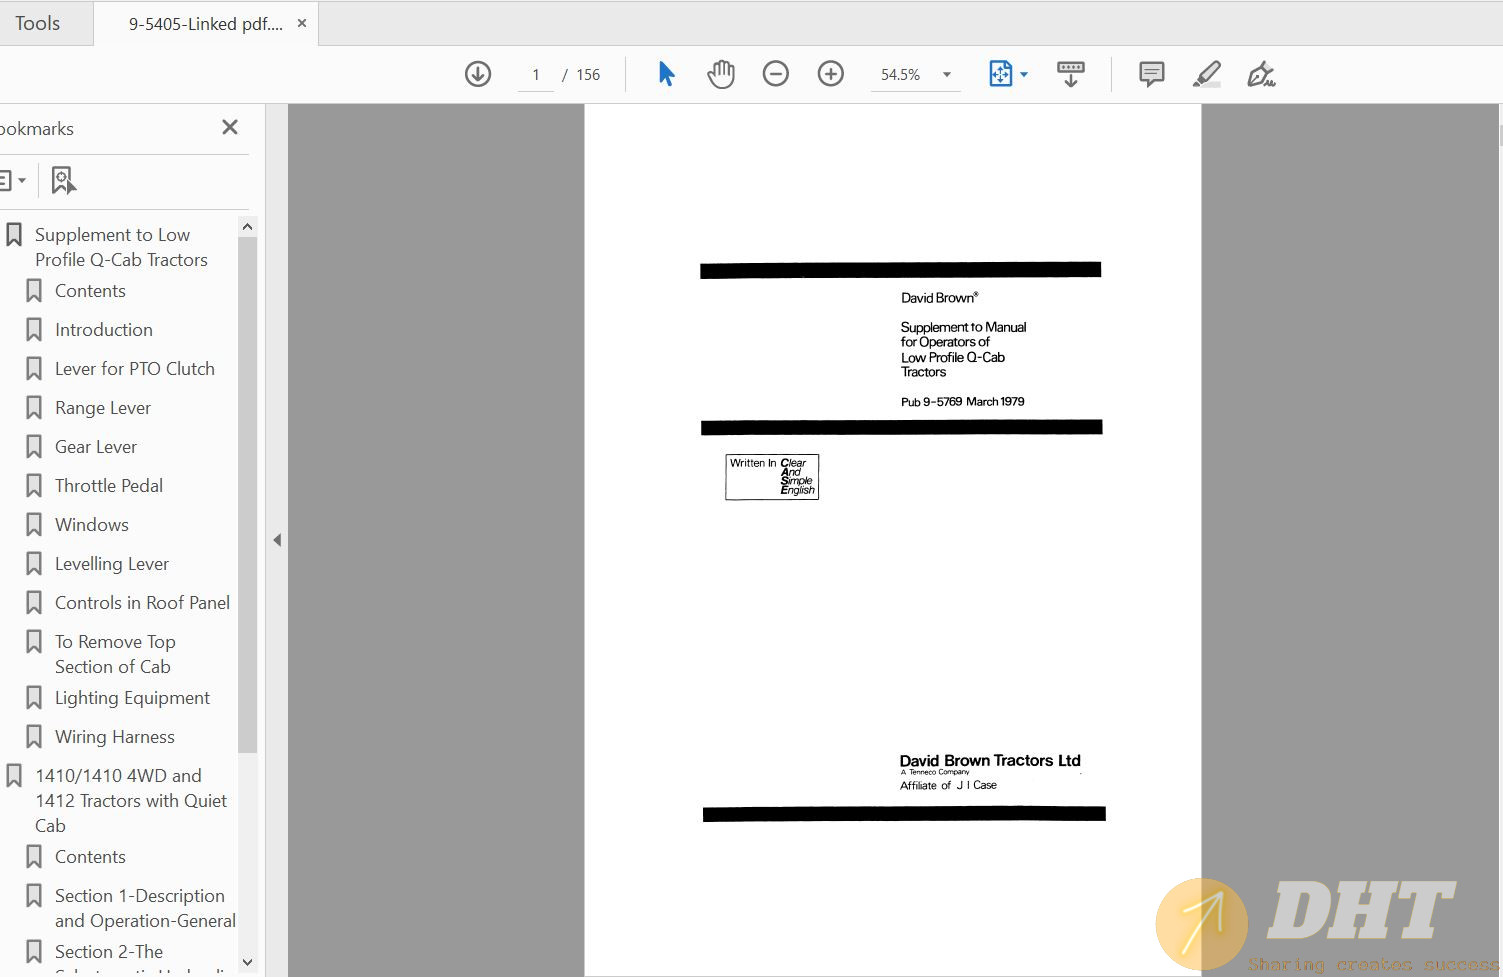Open 1410/1410 4WD and 1412 Tractors bookmark
The image size is (1503, 977).
tap(131, 800)
